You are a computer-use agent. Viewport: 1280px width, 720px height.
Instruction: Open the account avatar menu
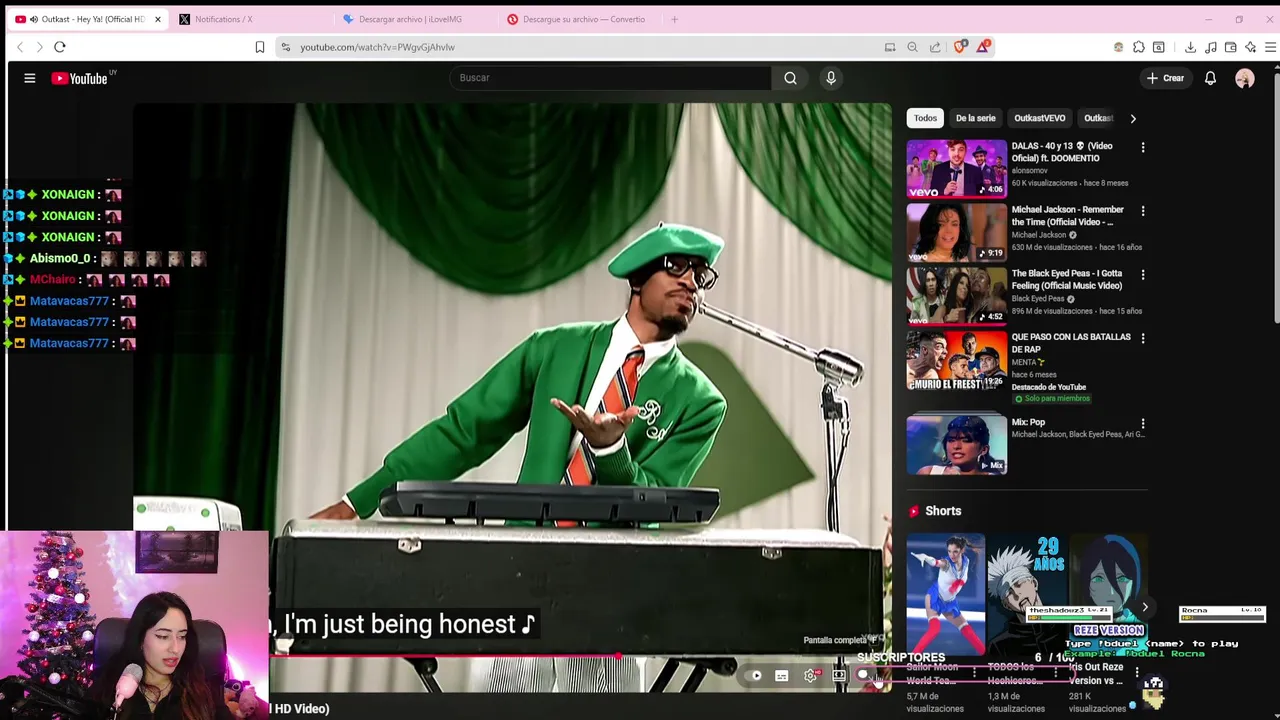point(1245,78)
